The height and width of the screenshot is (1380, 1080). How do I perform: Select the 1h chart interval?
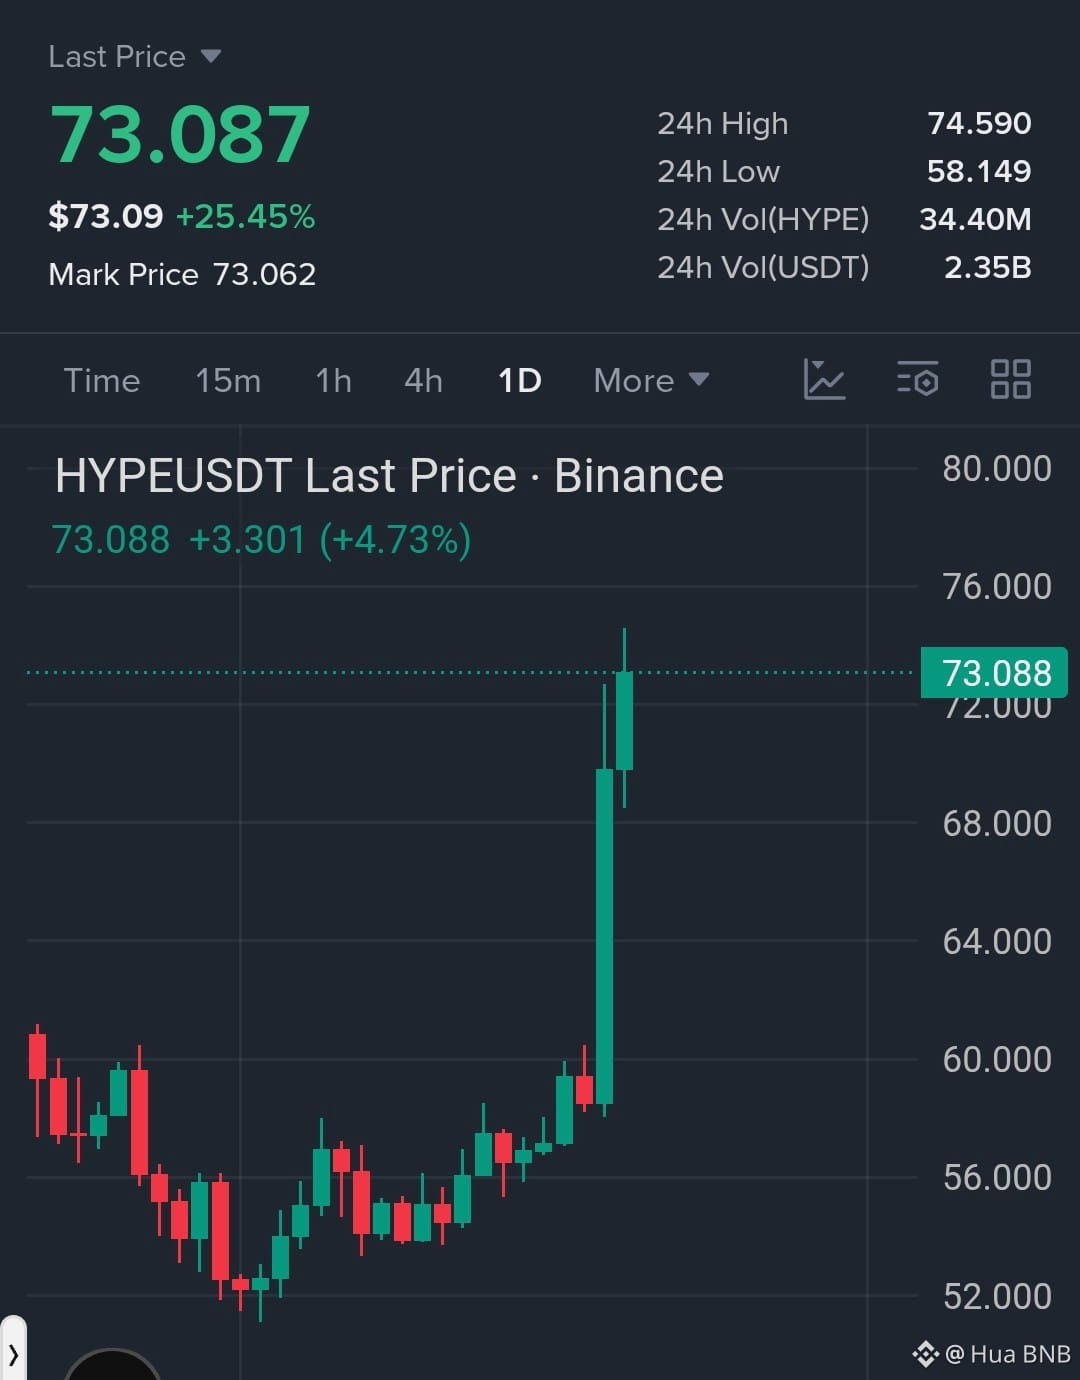[333, 380]
